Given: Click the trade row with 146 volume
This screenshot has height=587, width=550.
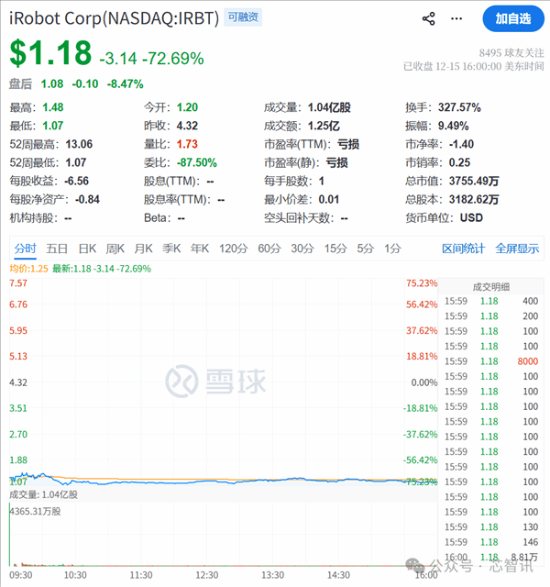Looking at the screenshot, I should [x=491, y=542].
